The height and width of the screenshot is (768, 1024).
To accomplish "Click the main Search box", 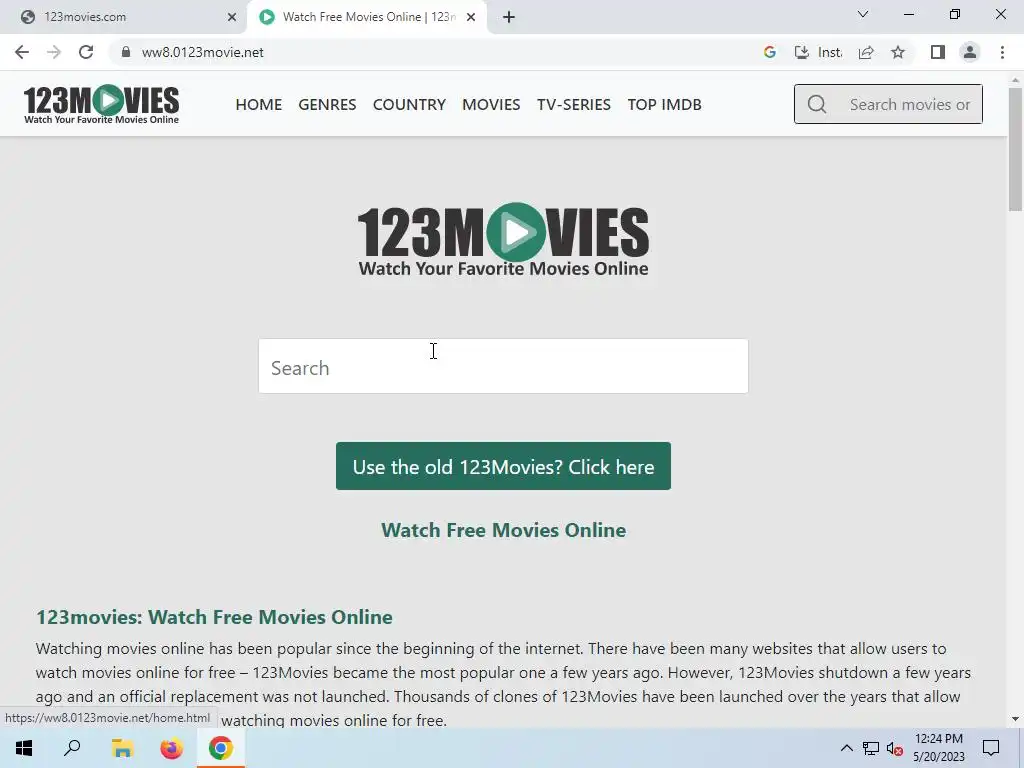I will pos(503,366).
